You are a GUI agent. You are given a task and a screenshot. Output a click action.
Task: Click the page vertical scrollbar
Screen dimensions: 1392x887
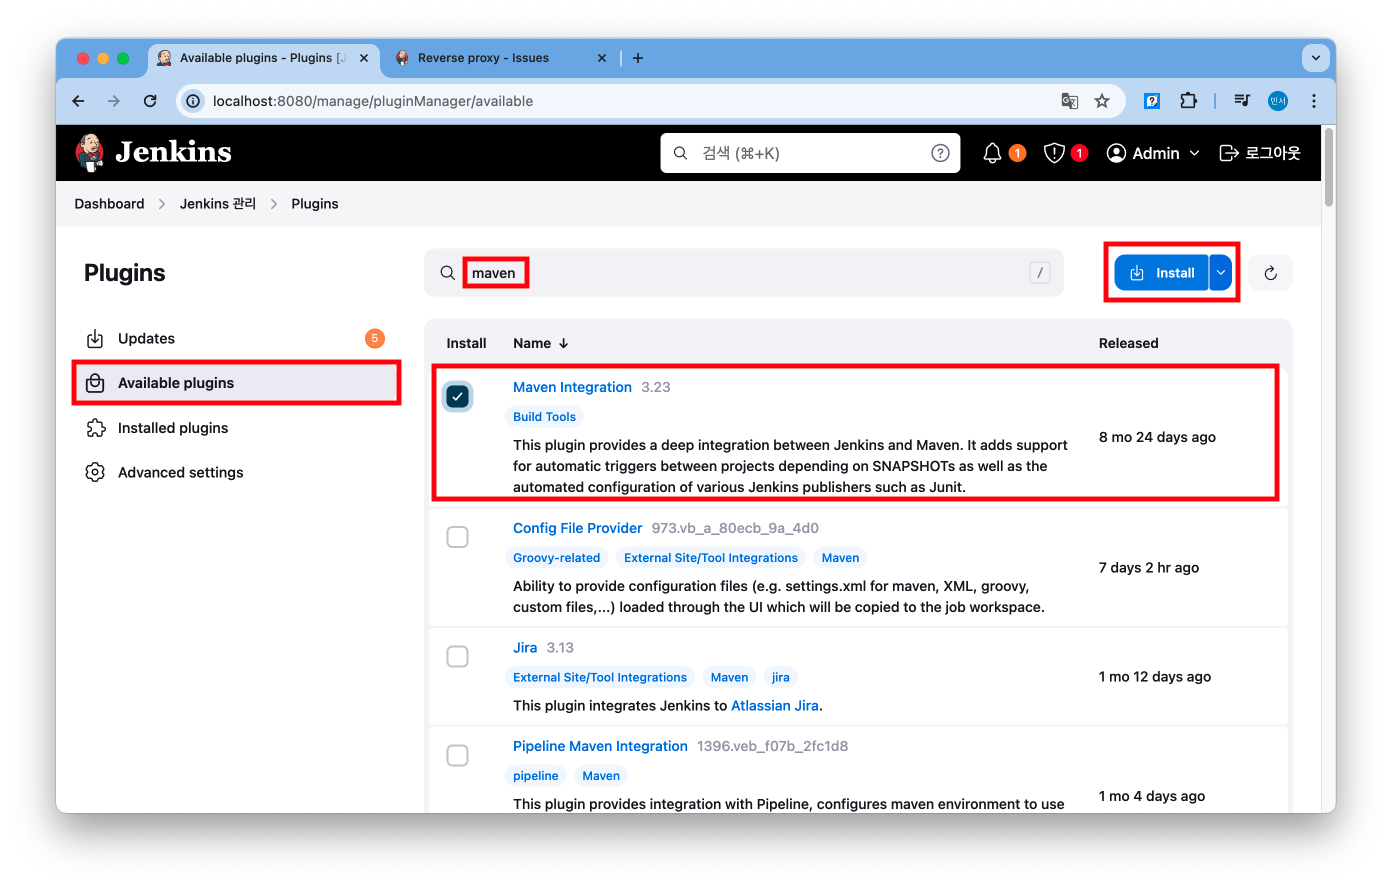1329,167
